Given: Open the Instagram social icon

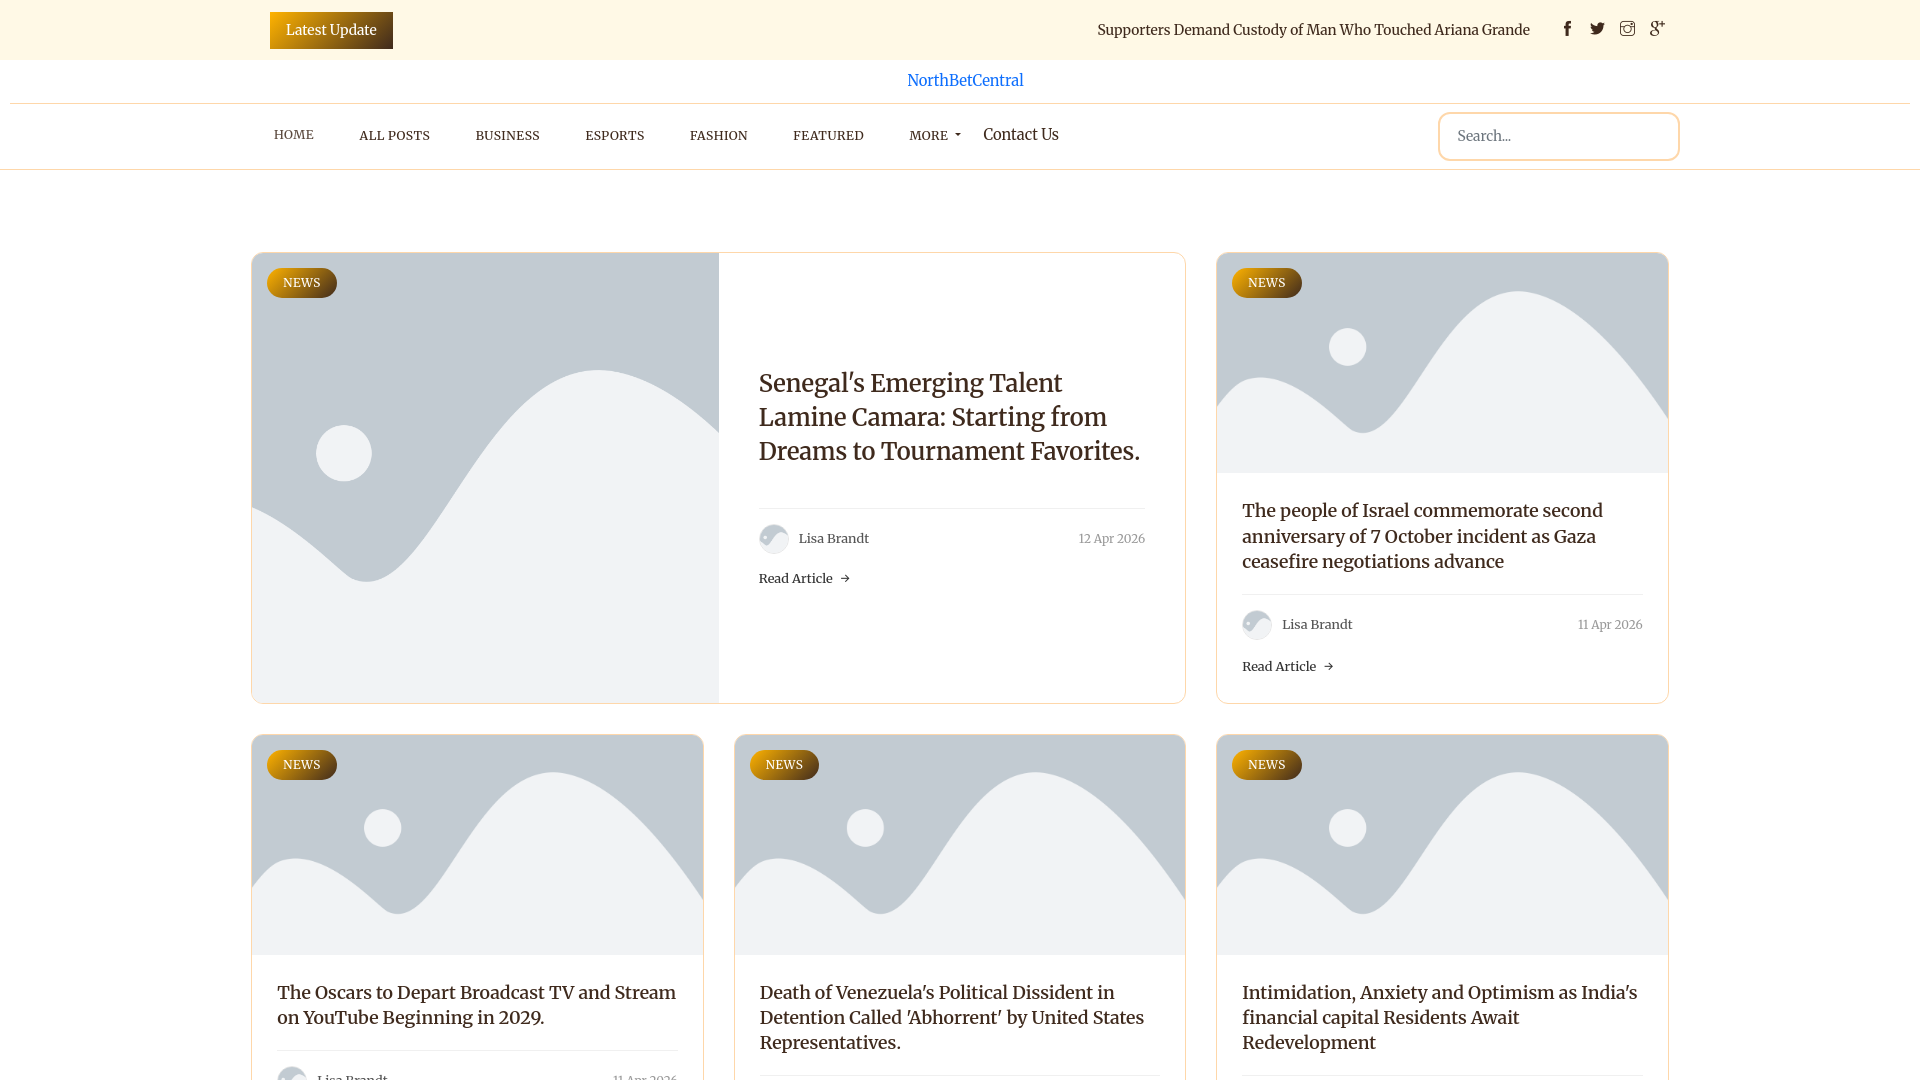Looking at the screenshot, I should [x=1627, y=29].
